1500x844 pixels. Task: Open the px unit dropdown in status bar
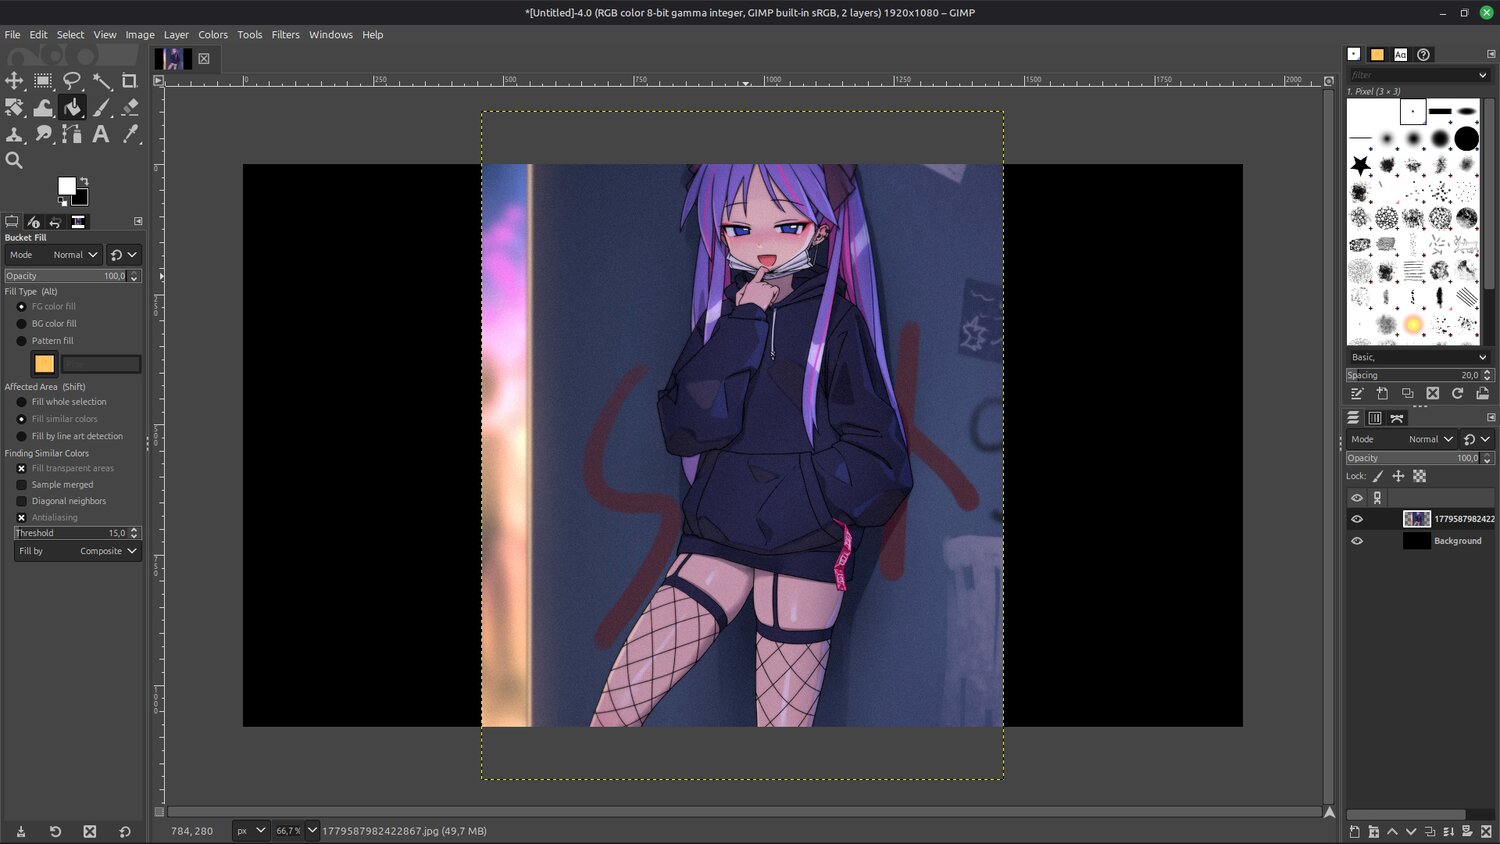(251, 831)
